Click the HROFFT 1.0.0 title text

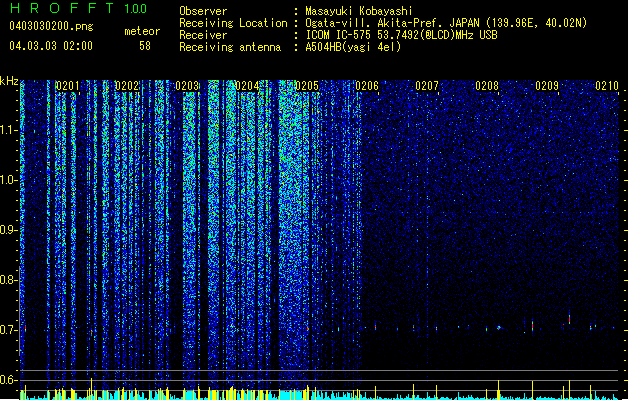point(79,8)
